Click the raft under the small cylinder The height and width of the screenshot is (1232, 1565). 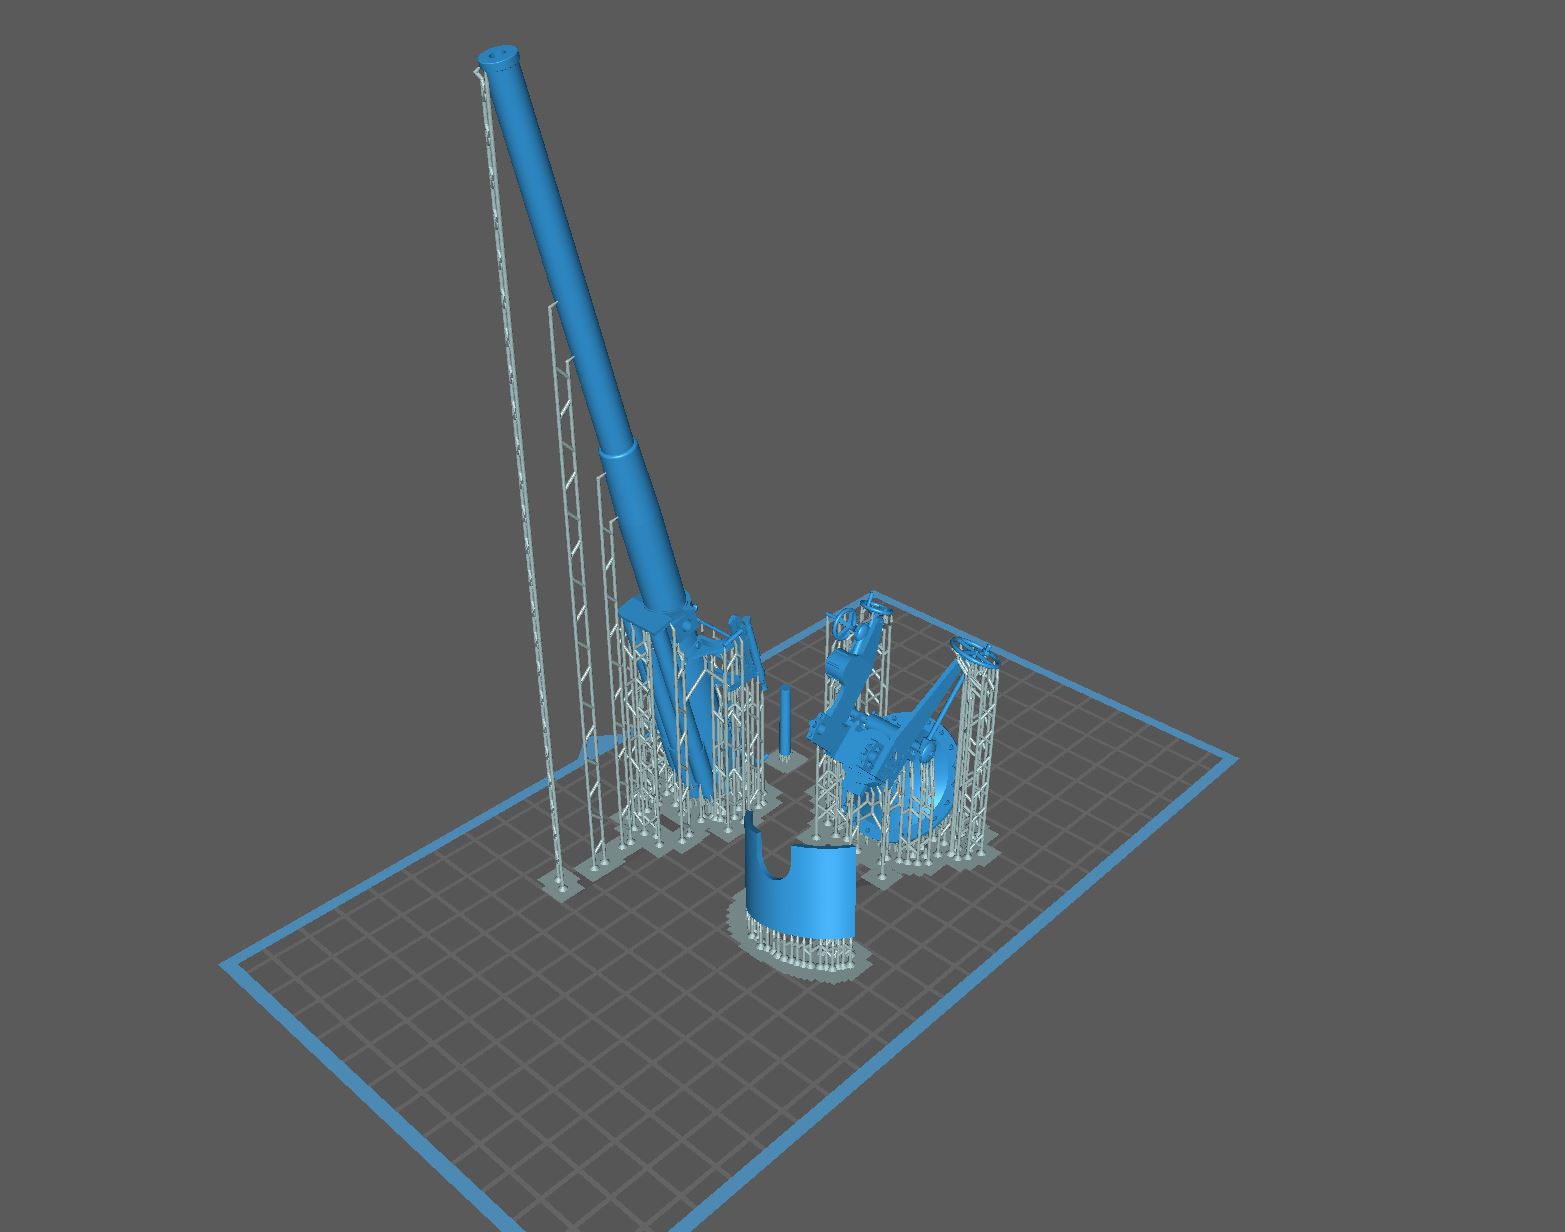[x=786, y=762]
